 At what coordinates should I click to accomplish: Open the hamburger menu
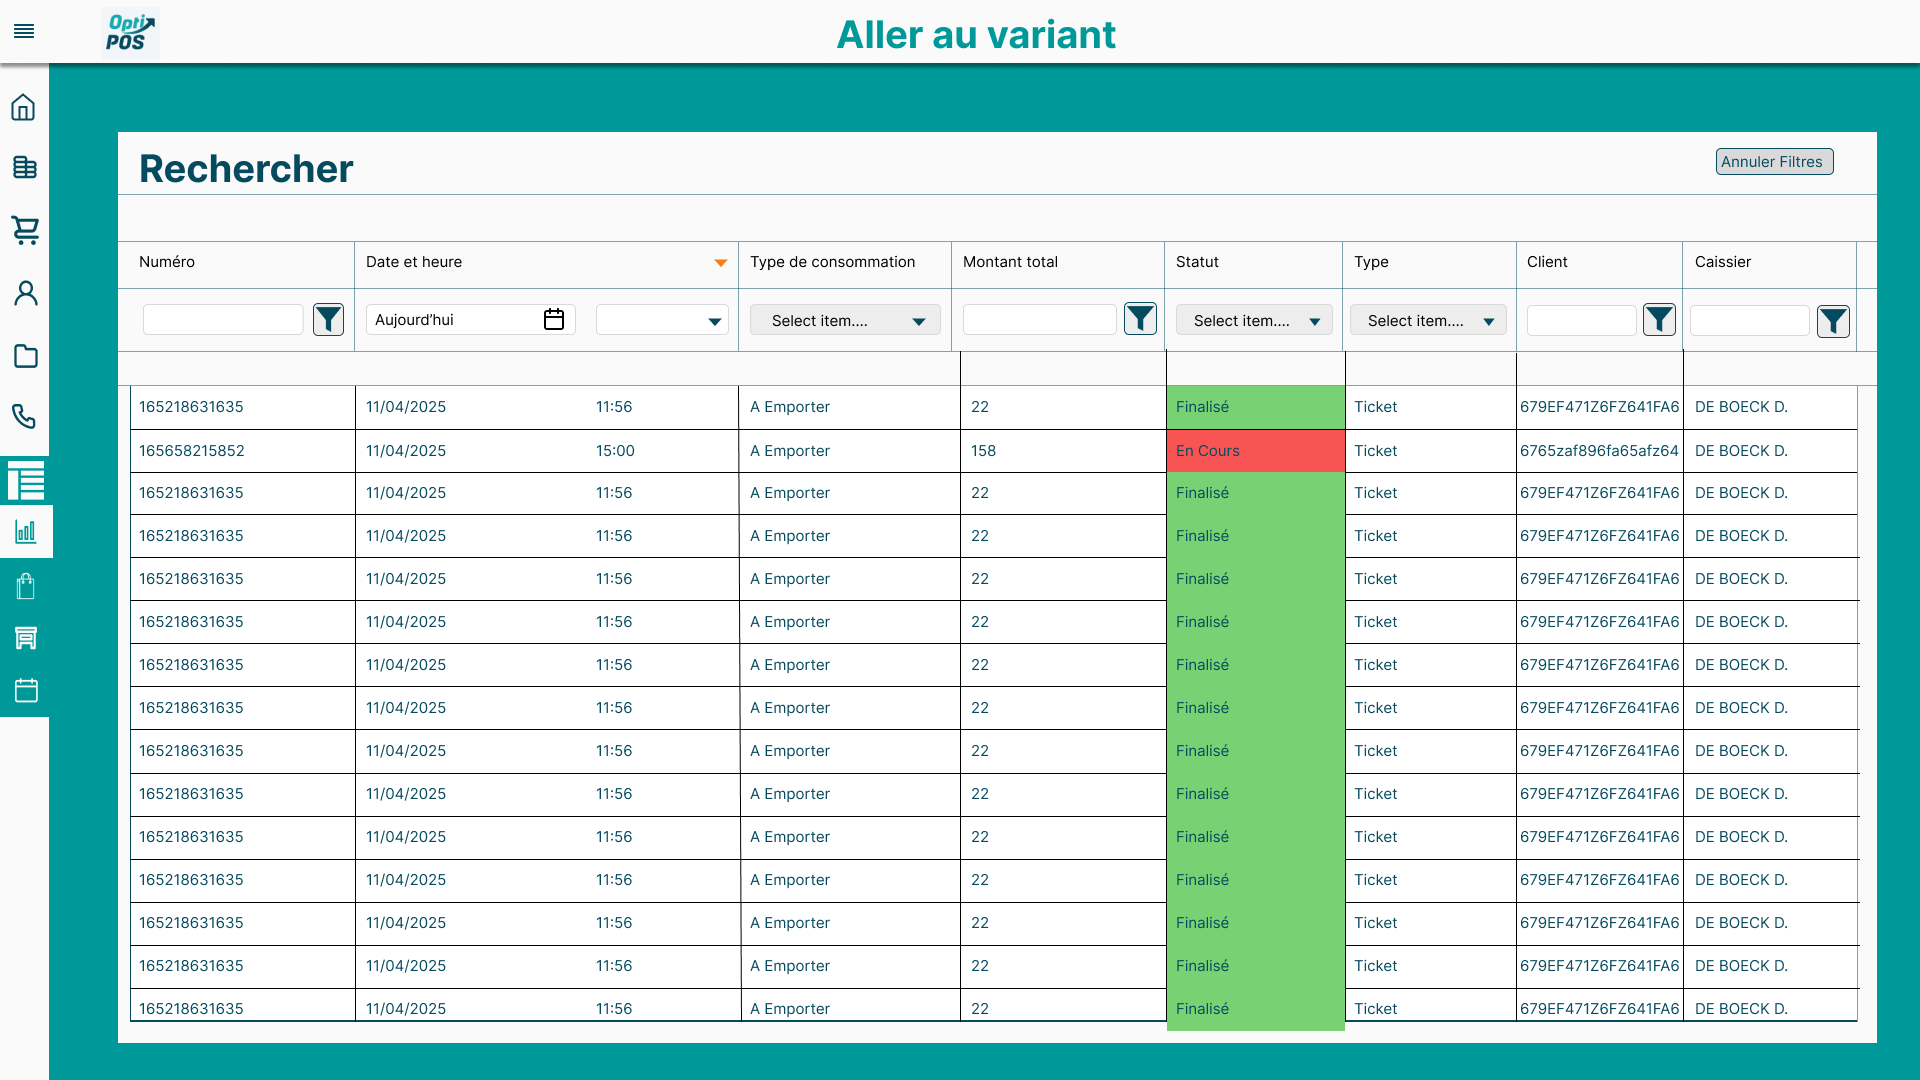pyautogui.click(x=24, y=32)
